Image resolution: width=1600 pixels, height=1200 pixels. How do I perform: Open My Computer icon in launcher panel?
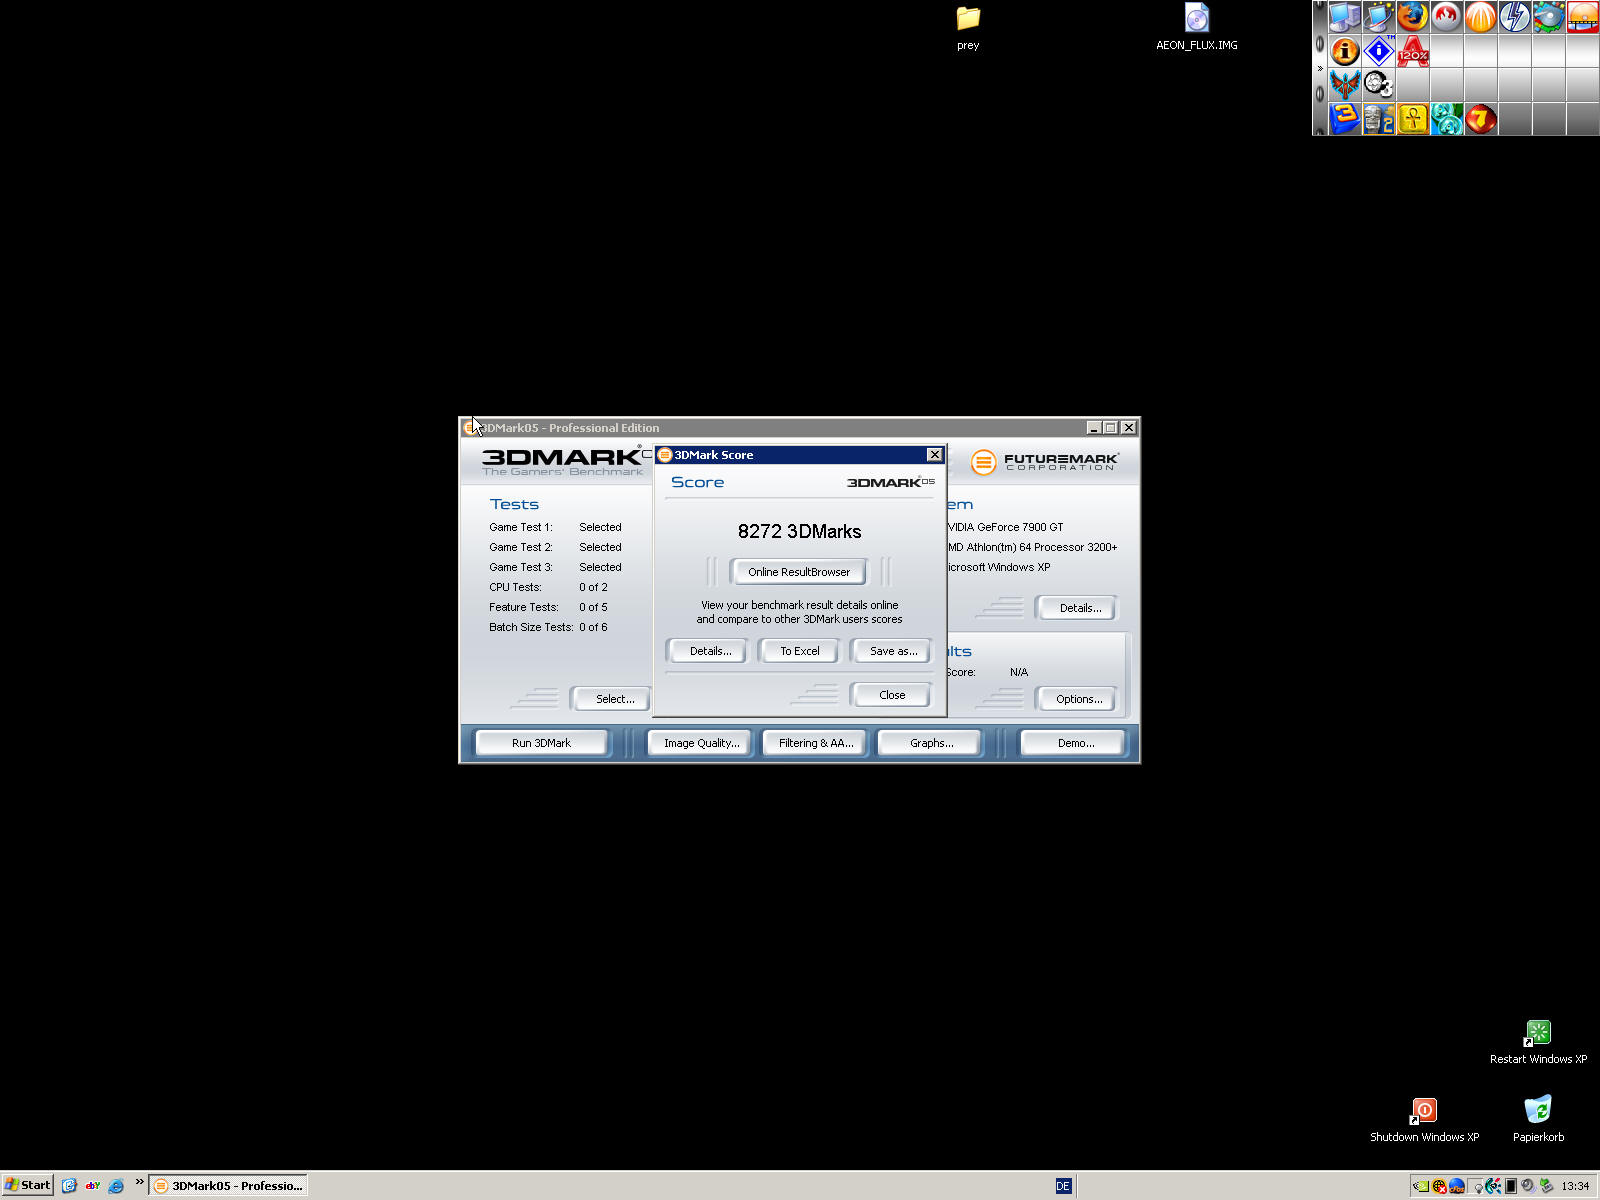coord(1345,17)
